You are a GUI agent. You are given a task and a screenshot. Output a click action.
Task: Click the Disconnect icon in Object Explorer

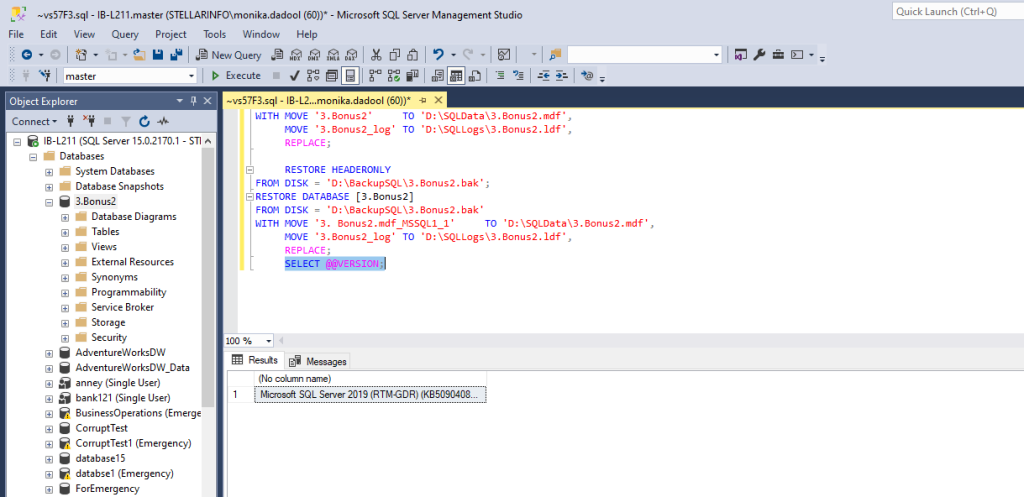[x=89, y=121]
